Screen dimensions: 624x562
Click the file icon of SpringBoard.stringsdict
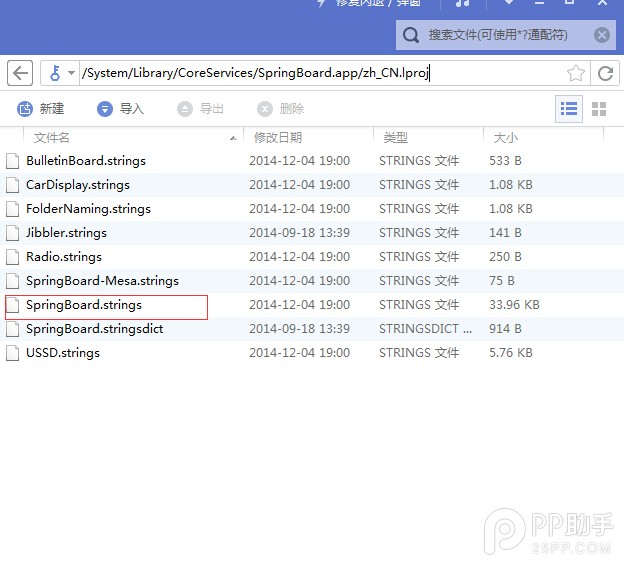tap(12, 329)
